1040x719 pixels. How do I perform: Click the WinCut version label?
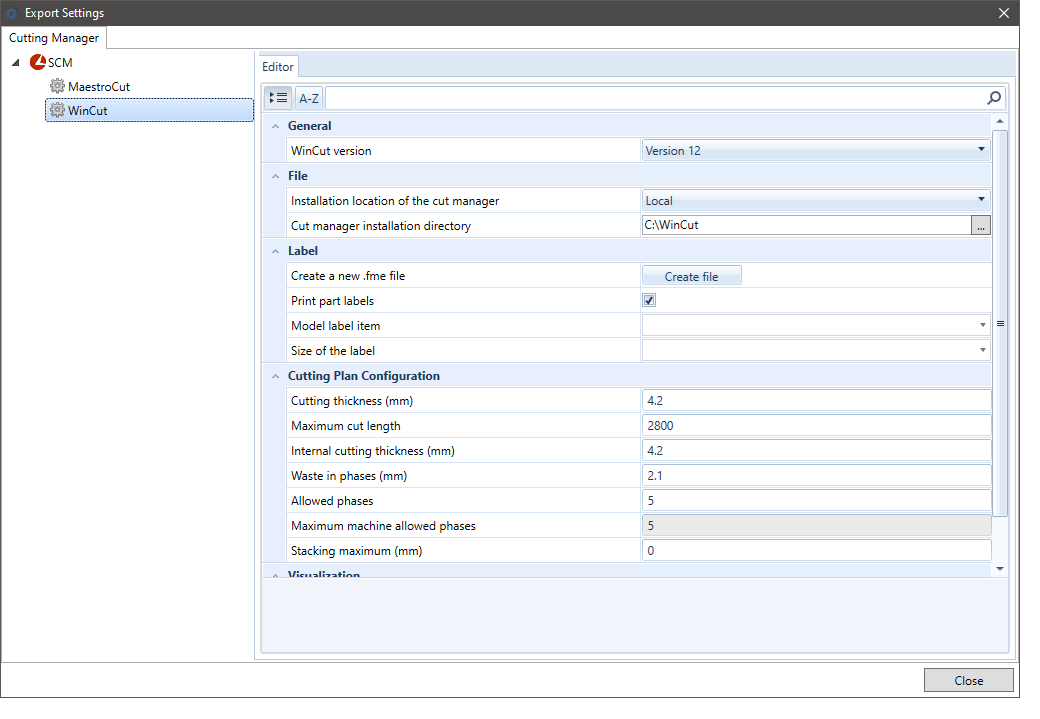point(331,151)
